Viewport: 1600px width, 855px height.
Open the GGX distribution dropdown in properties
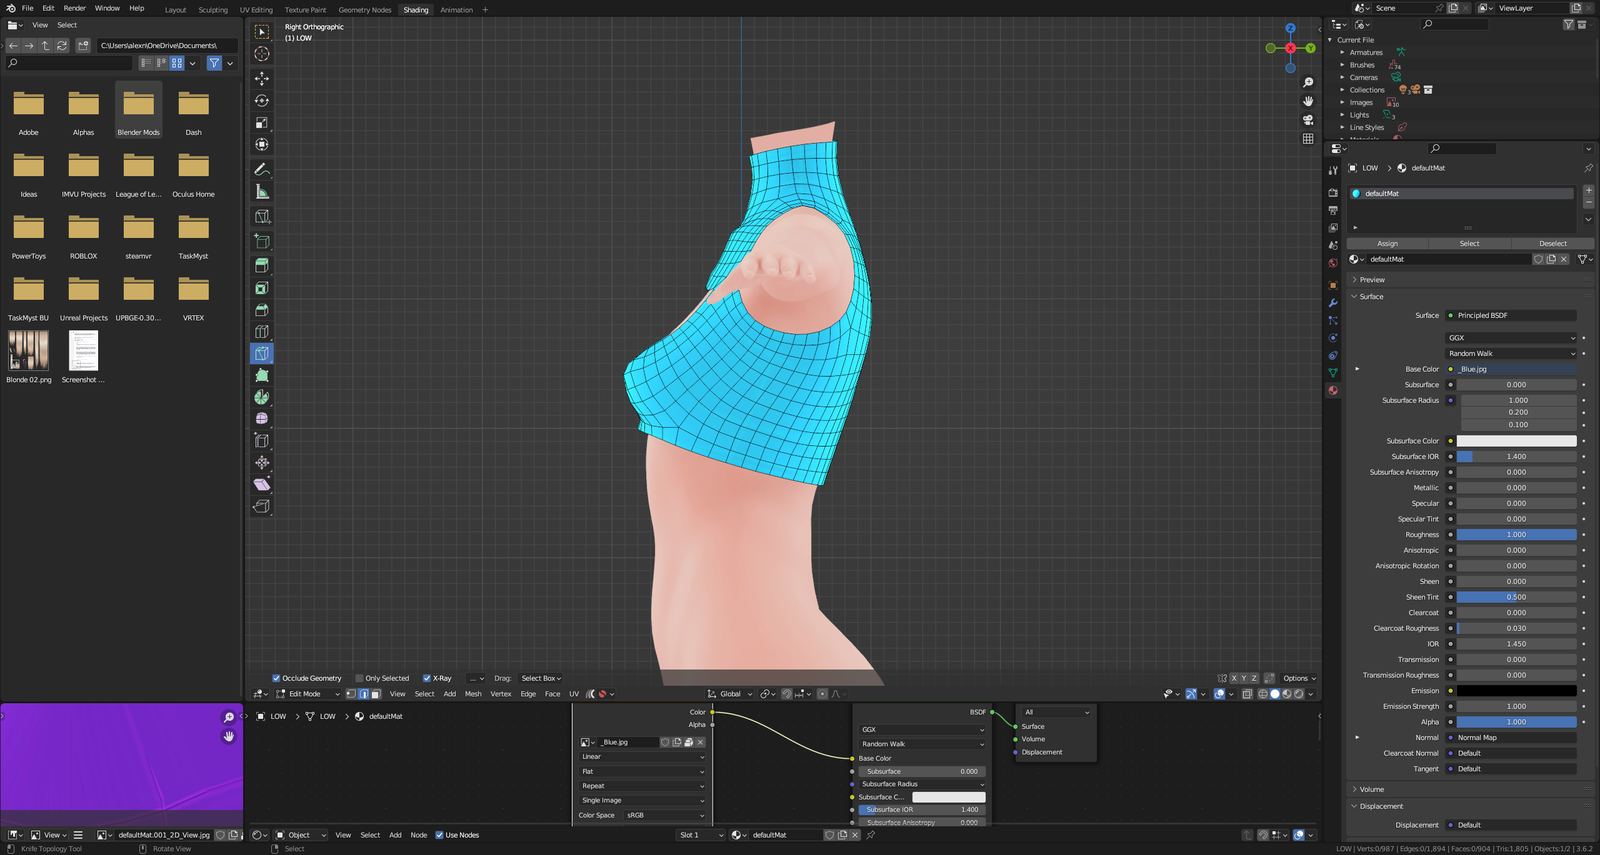coord(1511,338)
